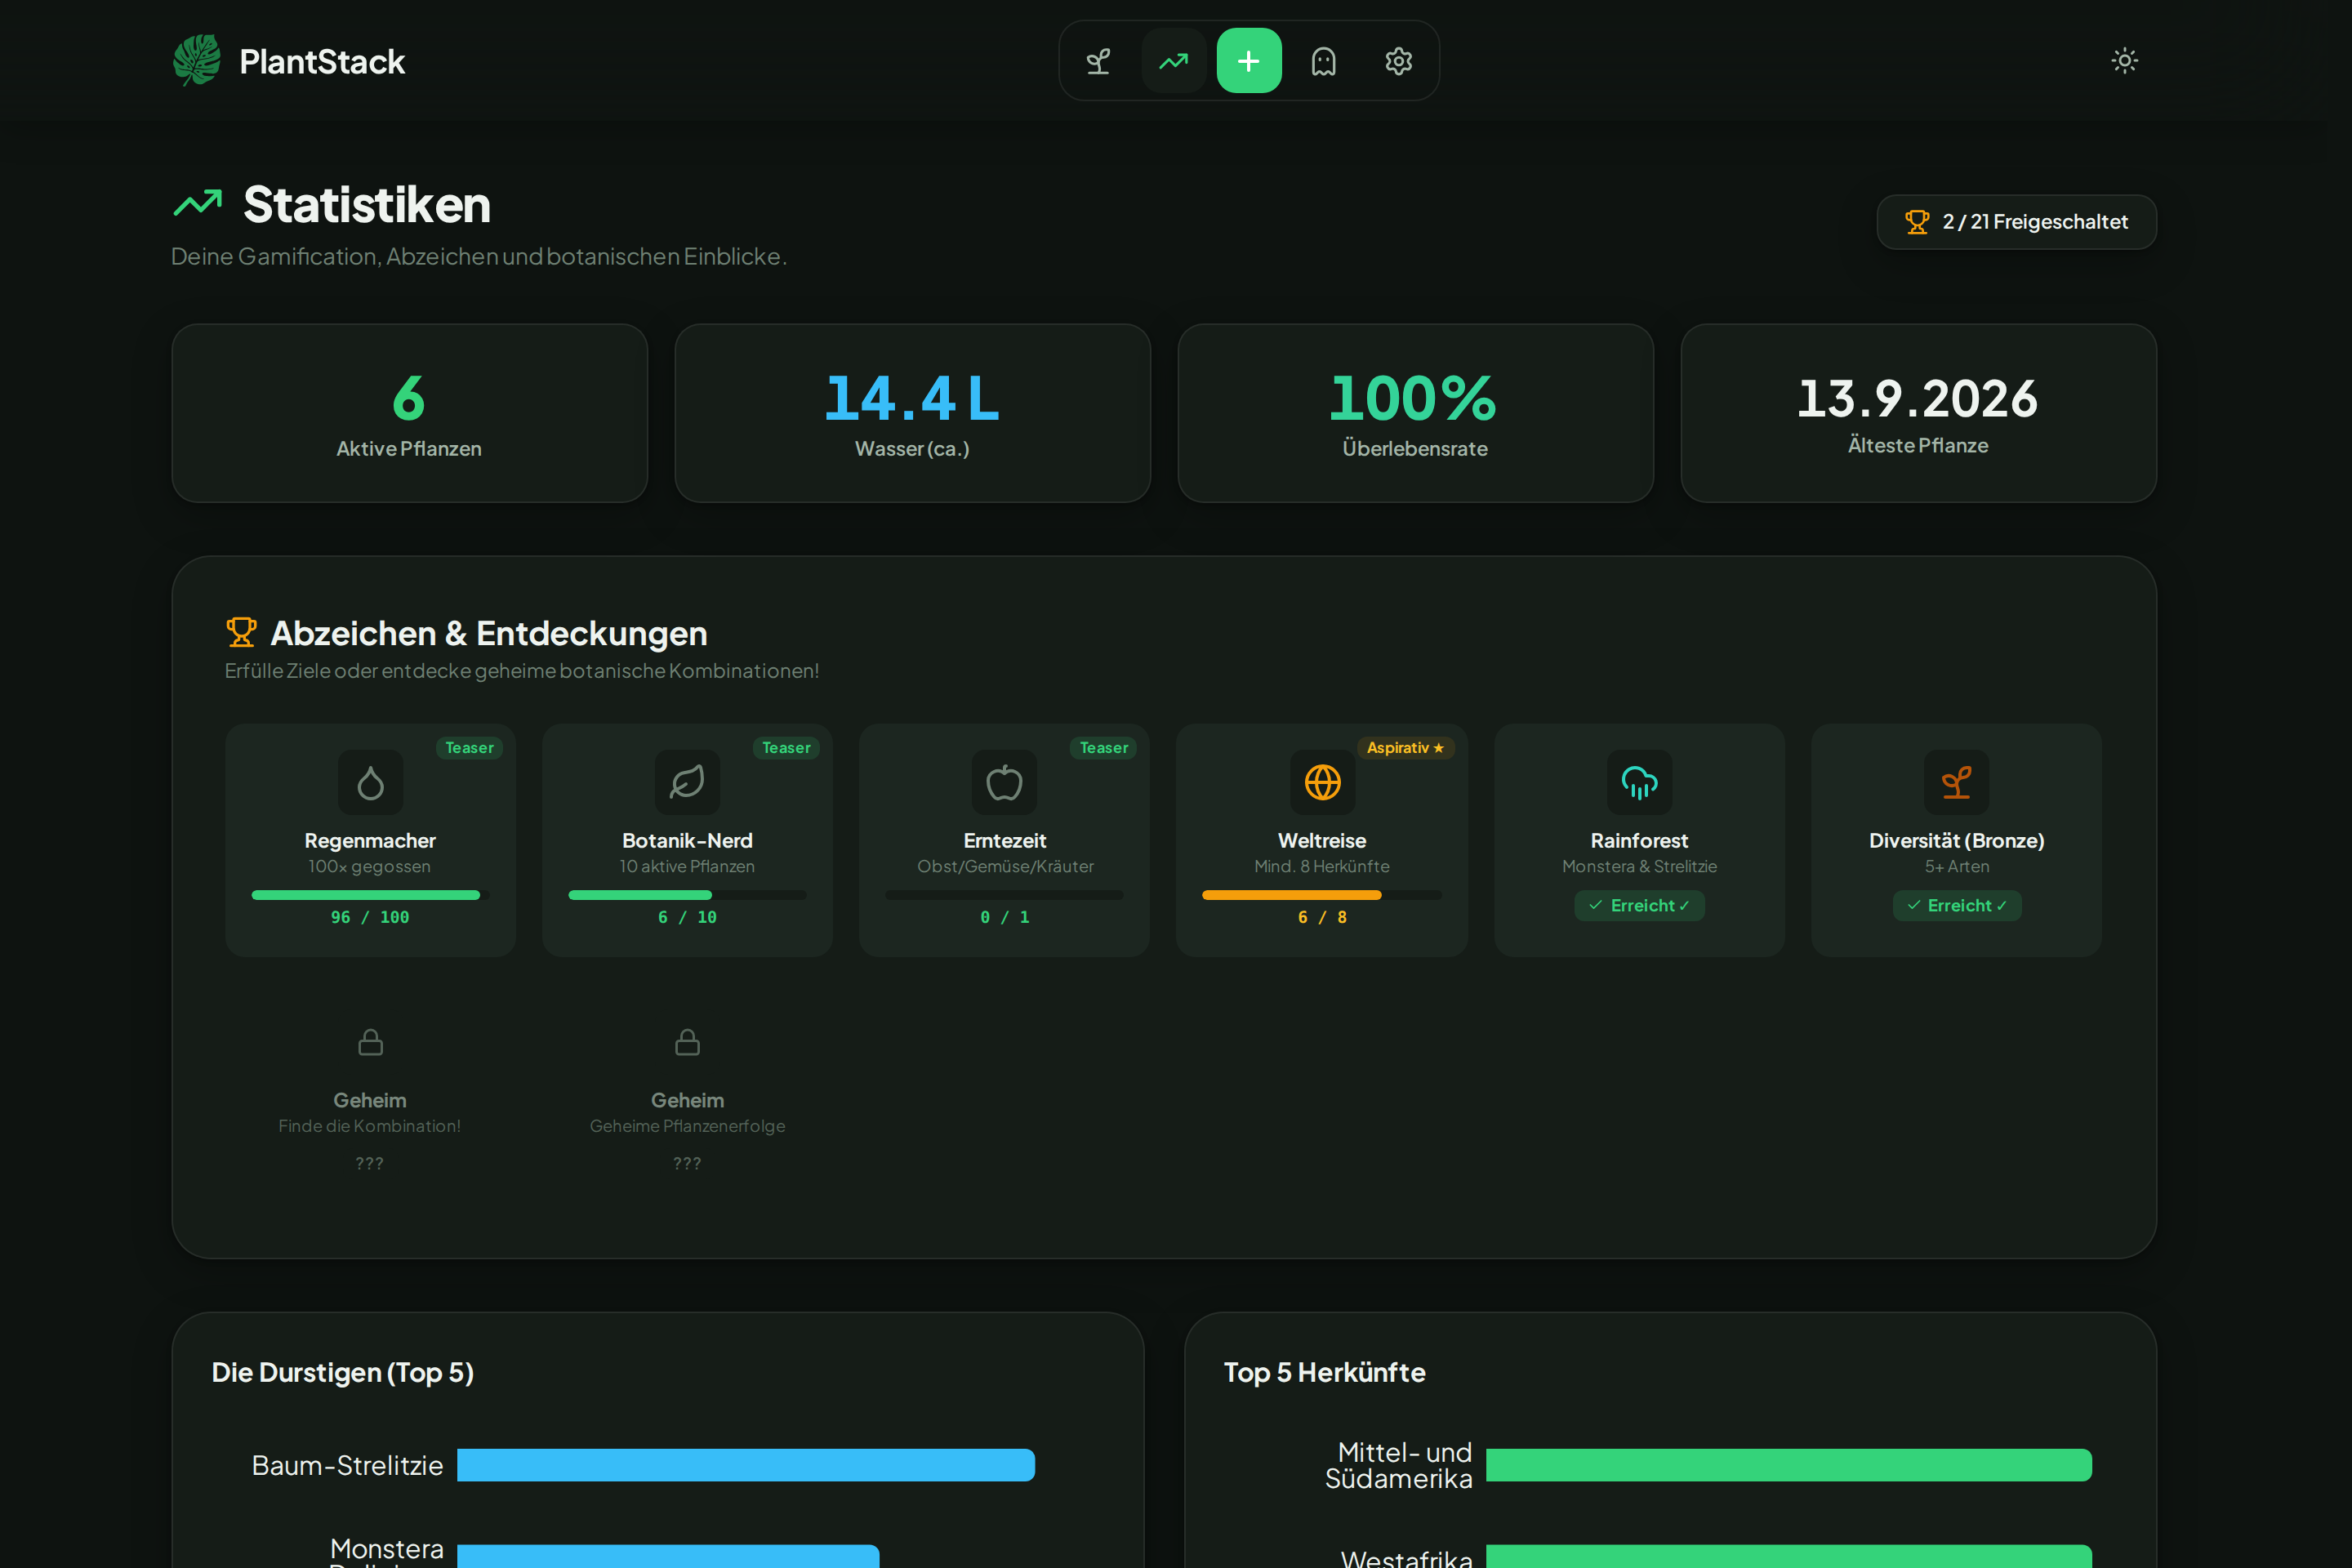2352x1568 pixels.
Task: Click the "Die Durstigen (Top 5)" heading
Action: [342, 1372]
